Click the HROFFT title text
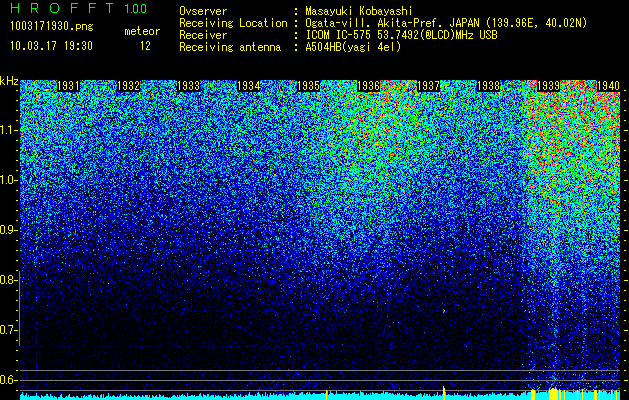This screenshot has width=629, height=400. 63,8
